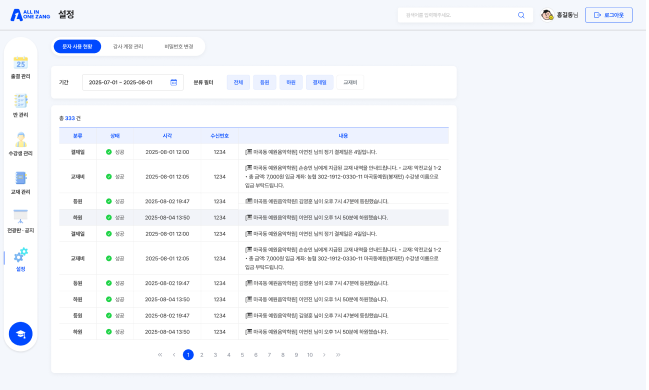
Task: Go to page 6 in pagination
Action: point(256,355)
